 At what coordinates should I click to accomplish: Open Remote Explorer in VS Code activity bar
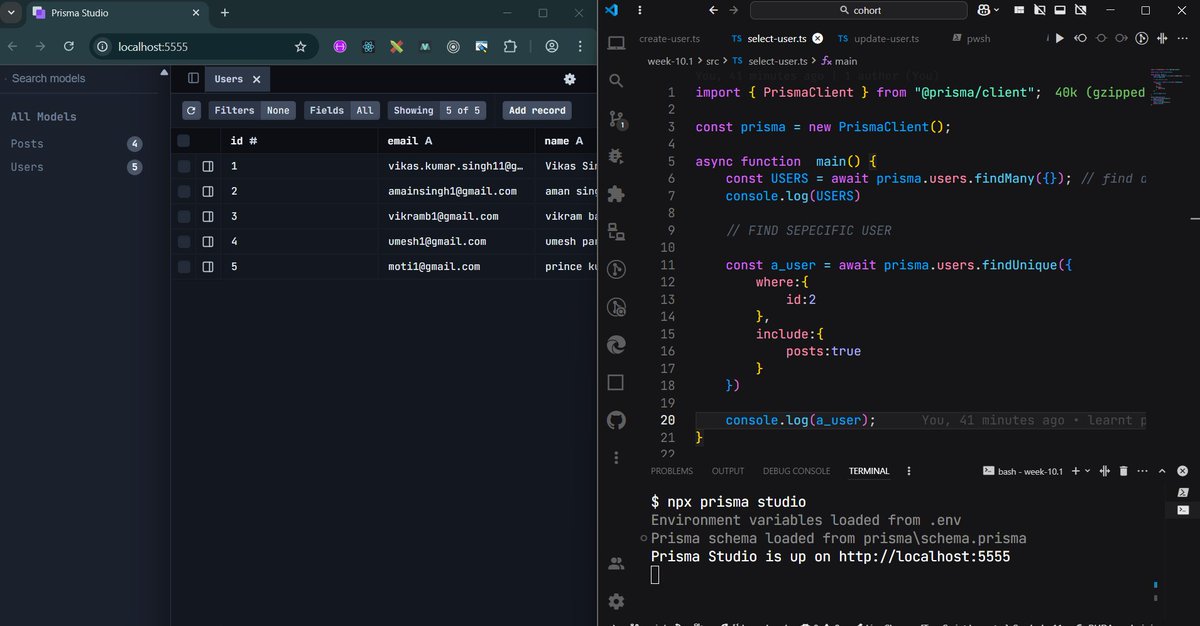(x=616, y=231)
